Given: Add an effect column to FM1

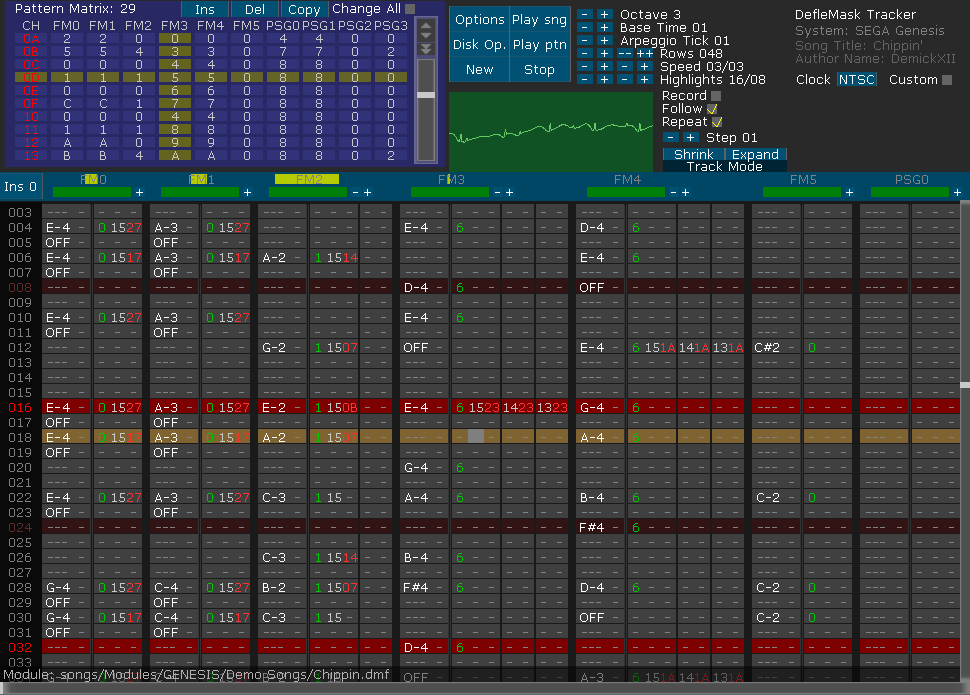Looking at the screenshot, I should 247,192.
